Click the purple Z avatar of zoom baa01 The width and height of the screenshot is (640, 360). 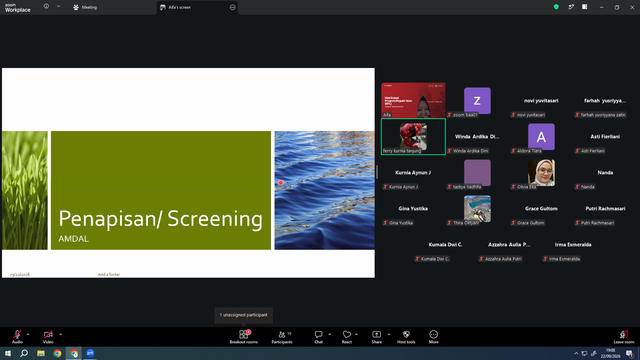[x=477, y=100]
